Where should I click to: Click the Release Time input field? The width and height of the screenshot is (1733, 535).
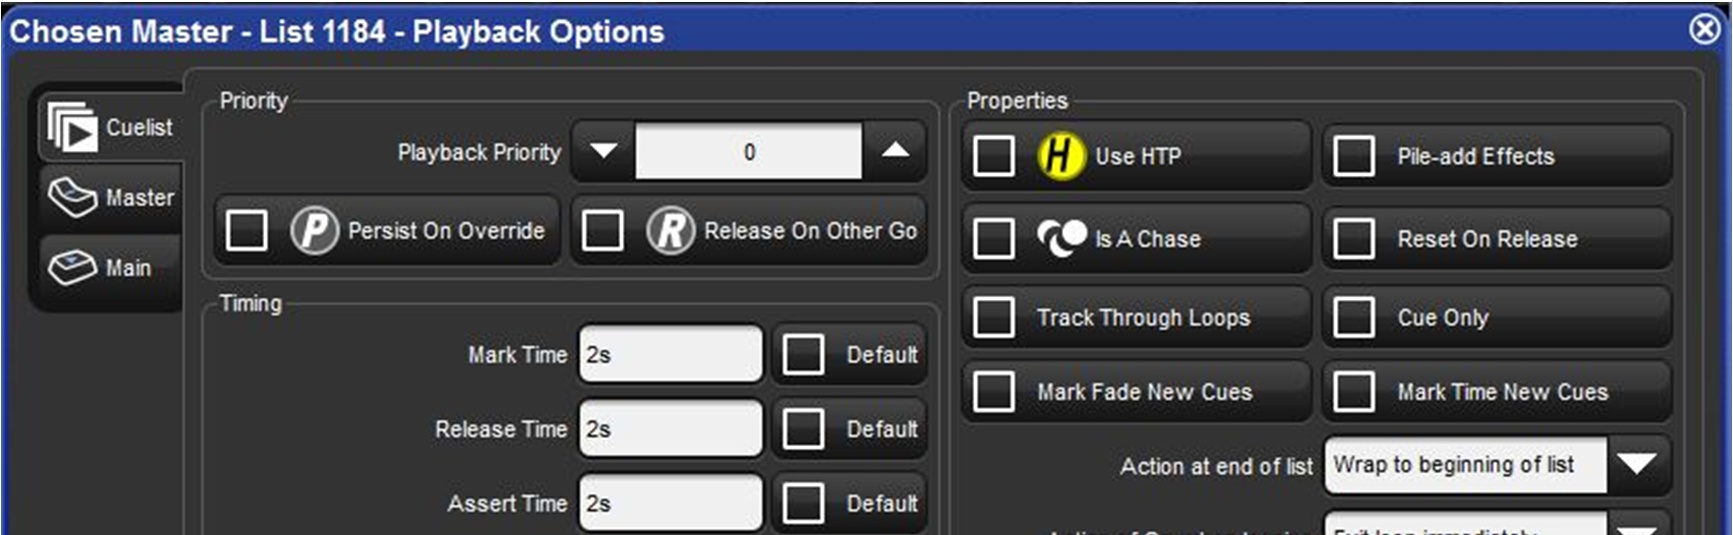670,429
